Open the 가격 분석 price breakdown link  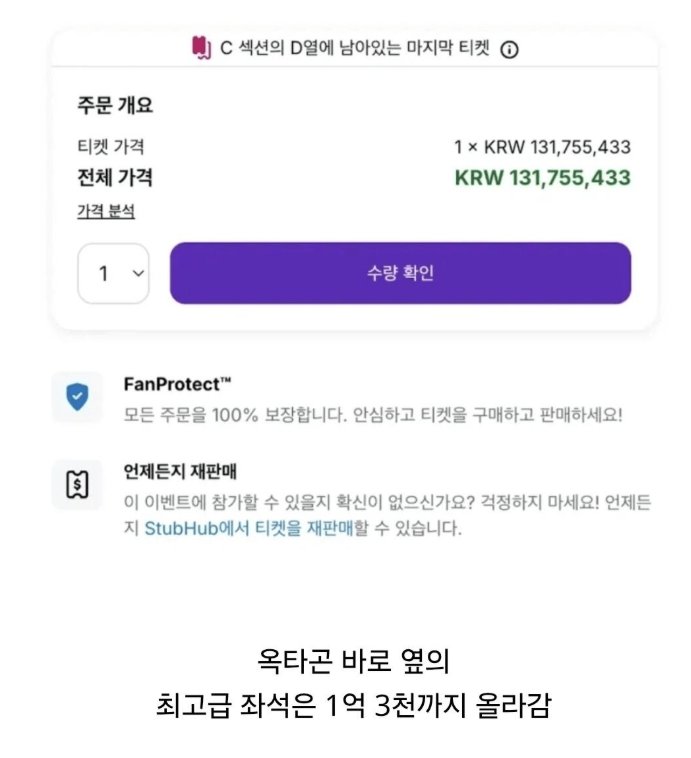click(106, 211)
